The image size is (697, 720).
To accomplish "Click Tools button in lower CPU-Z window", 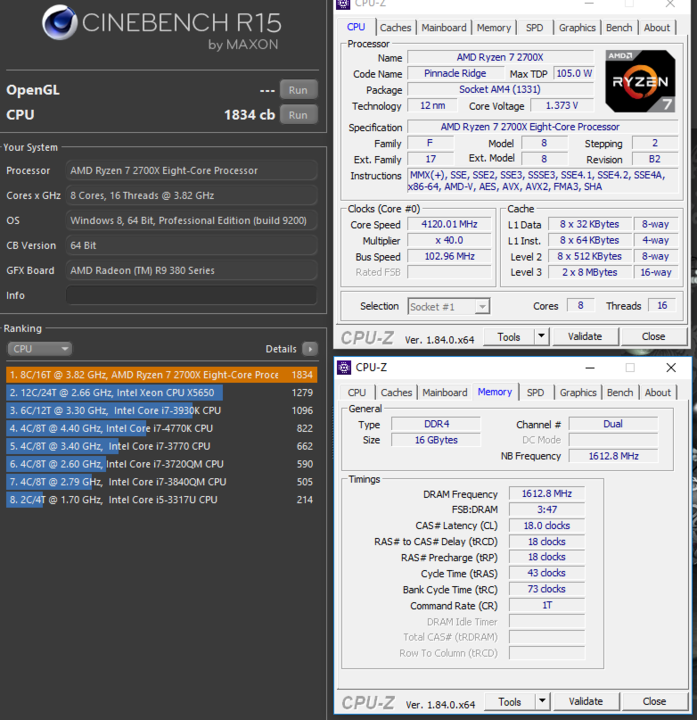I will point(510,702).
